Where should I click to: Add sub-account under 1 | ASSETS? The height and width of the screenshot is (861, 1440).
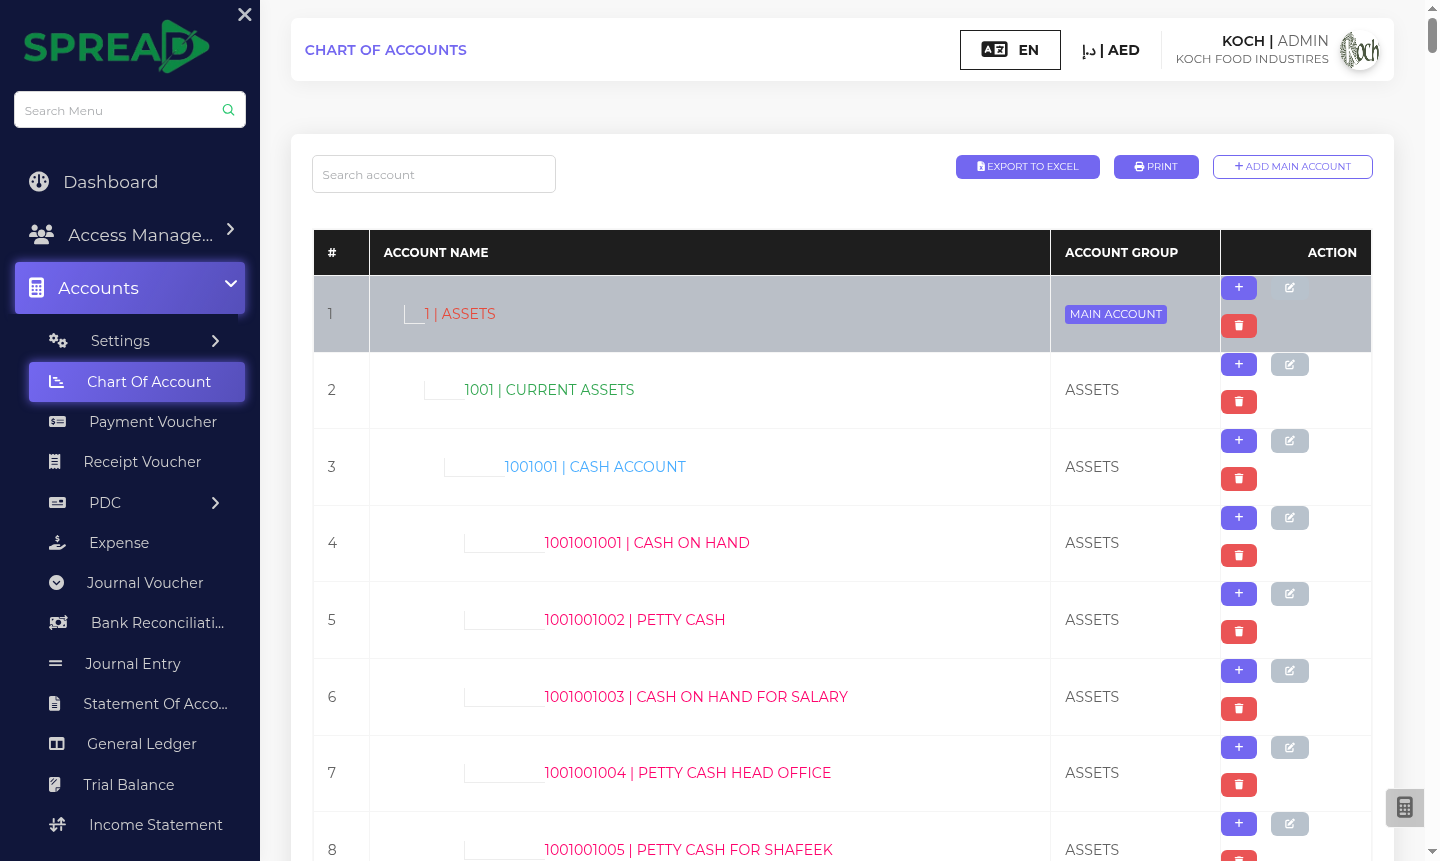[1239, 288]
